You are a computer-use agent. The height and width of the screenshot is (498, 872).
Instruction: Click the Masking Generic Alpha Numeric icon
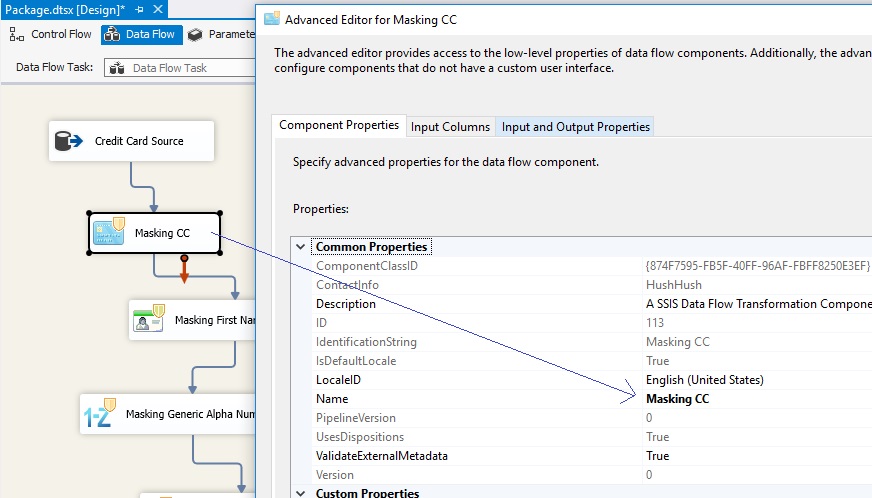click(x=100, y=413)
